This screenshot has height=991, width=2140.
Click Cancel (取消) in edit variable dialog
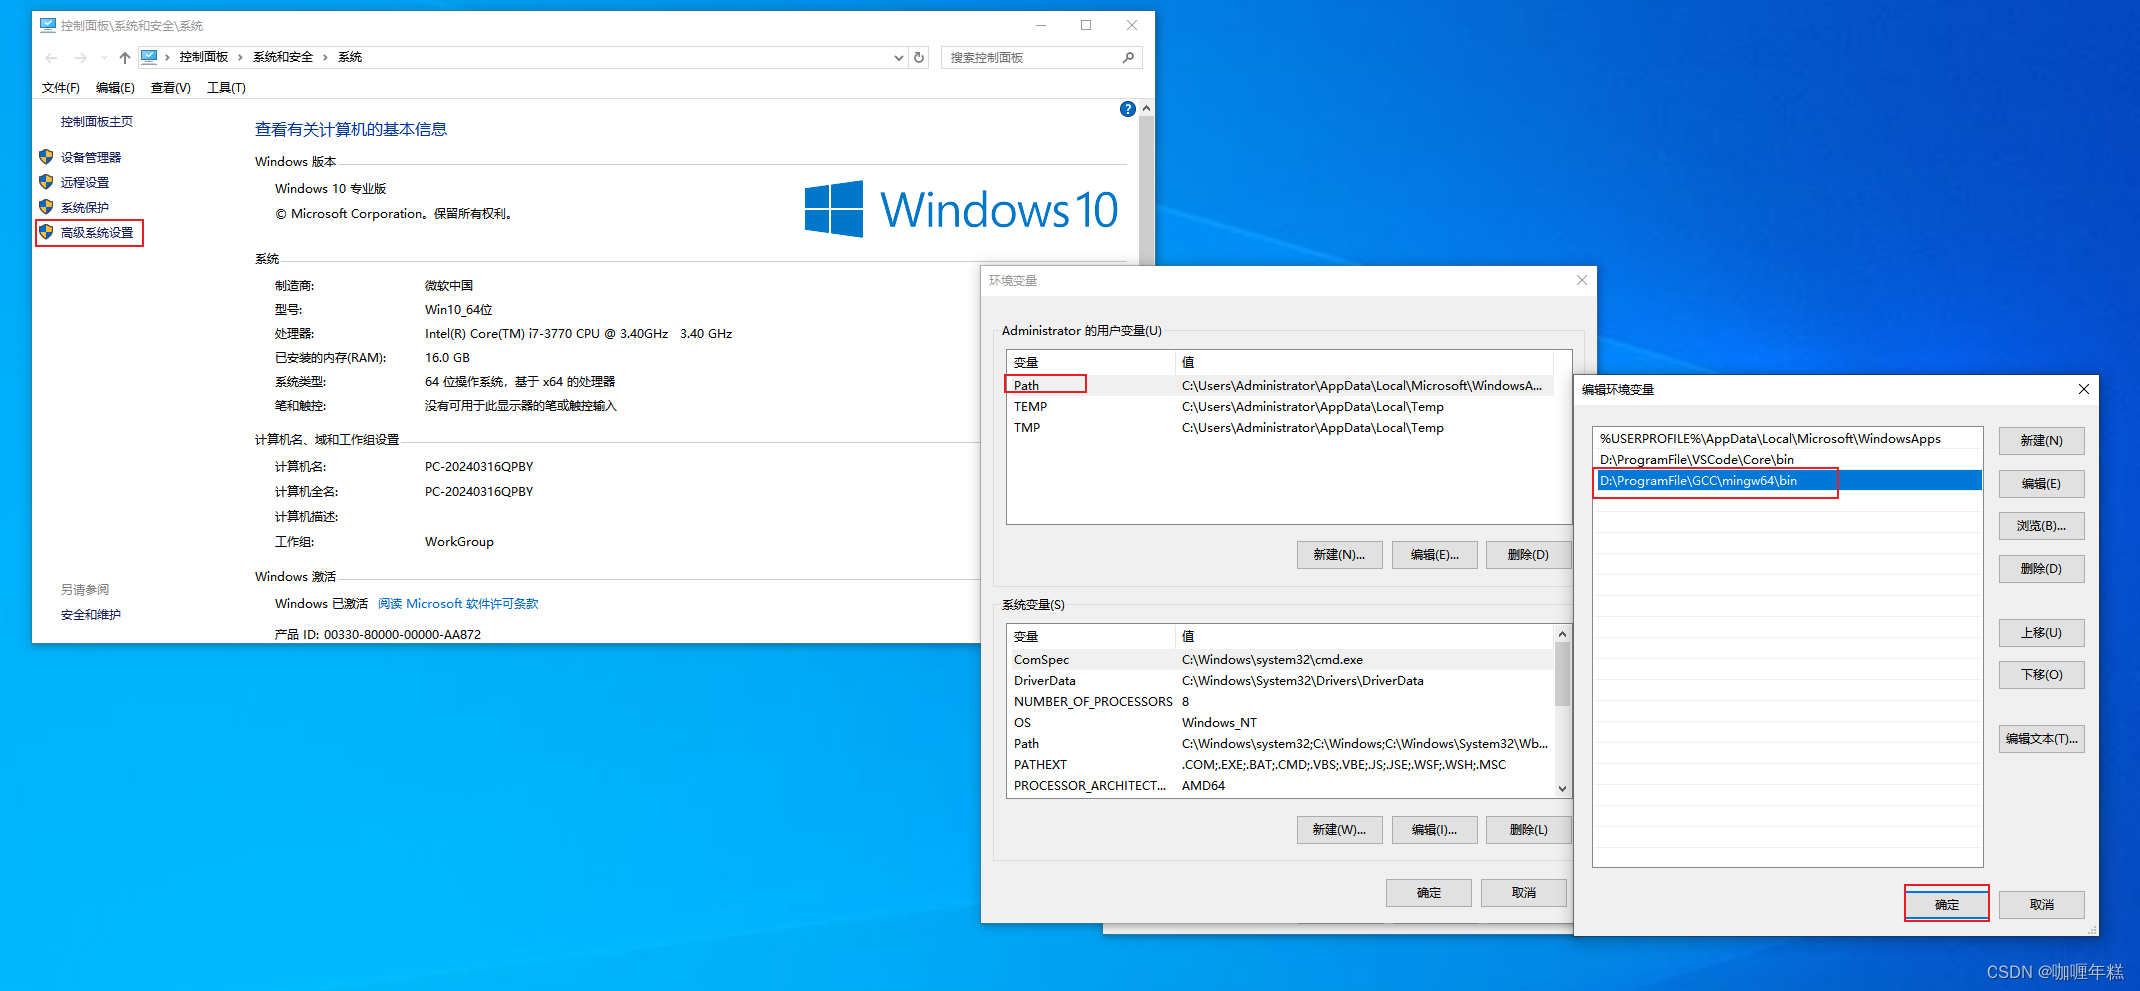click(2042, 905)
